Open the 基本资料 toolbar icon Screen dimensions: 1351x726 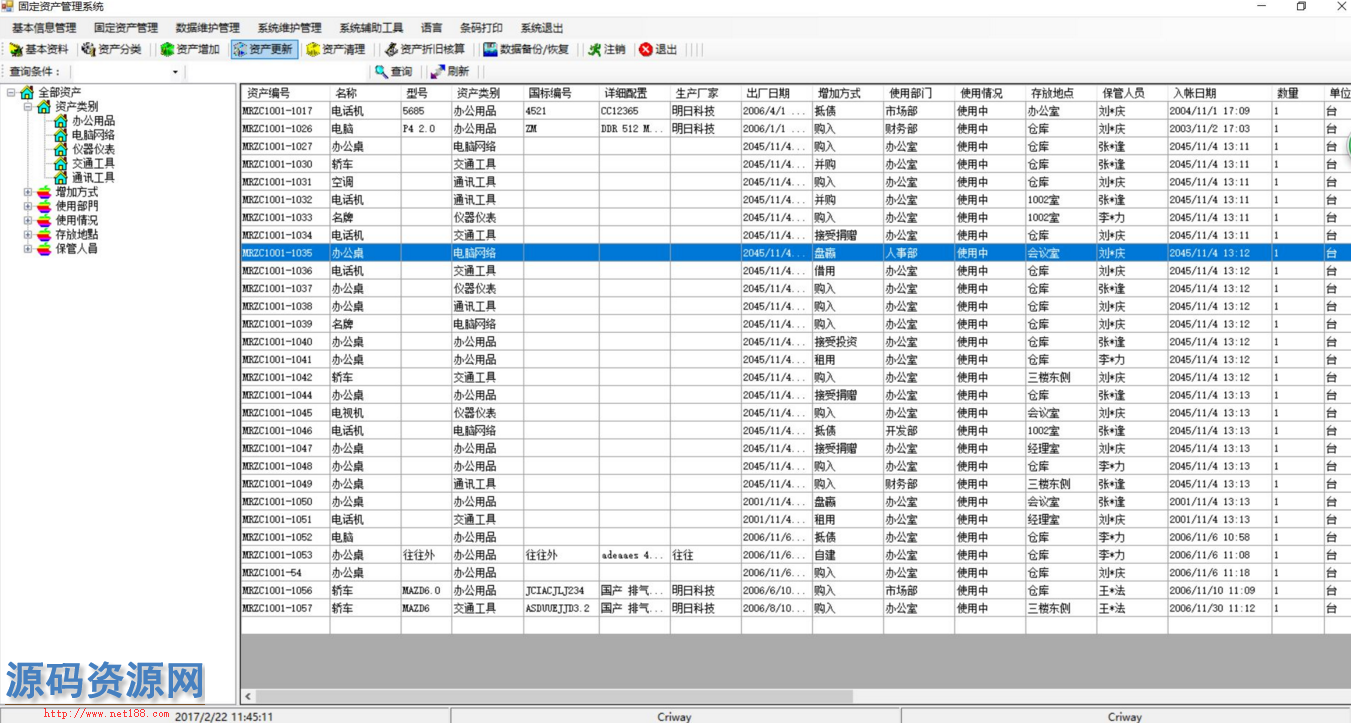click(40, 49)
